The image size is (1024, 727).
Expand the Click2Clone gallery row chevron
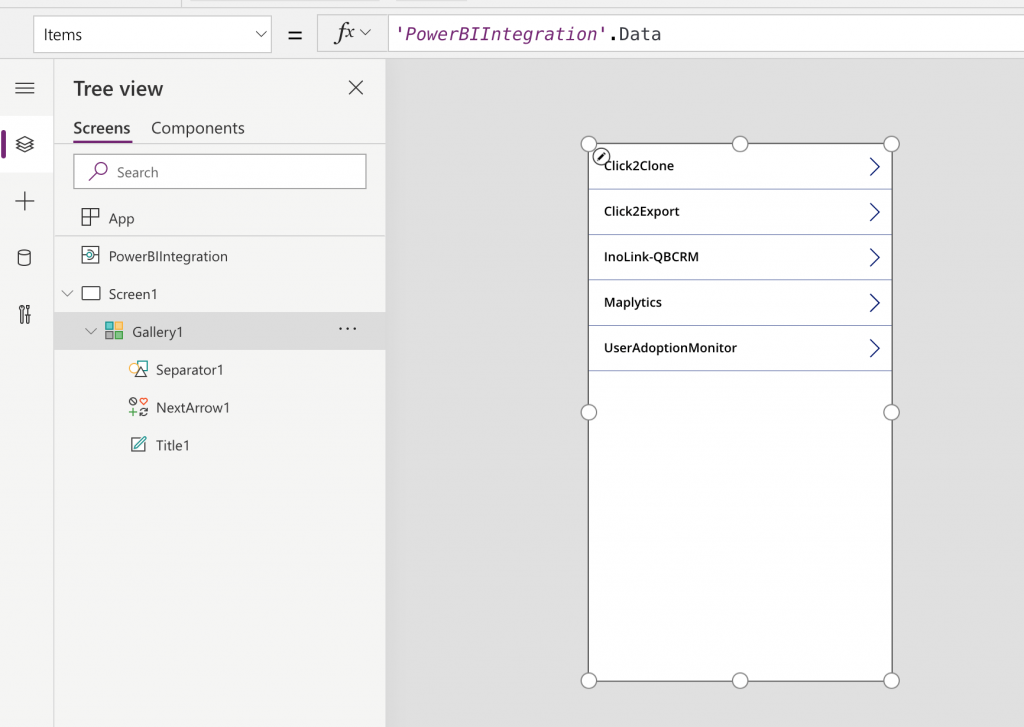click(874, 165)
